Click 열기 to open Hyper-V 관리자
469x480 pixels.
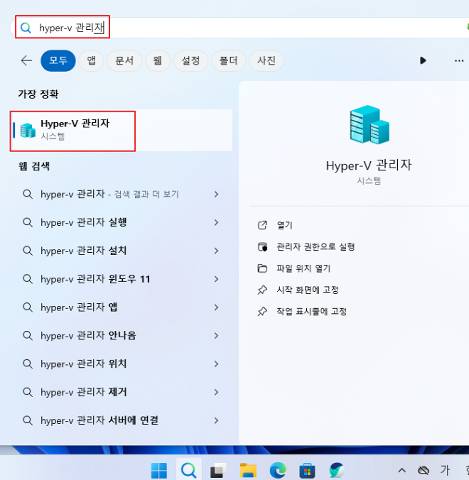point(284,225)
